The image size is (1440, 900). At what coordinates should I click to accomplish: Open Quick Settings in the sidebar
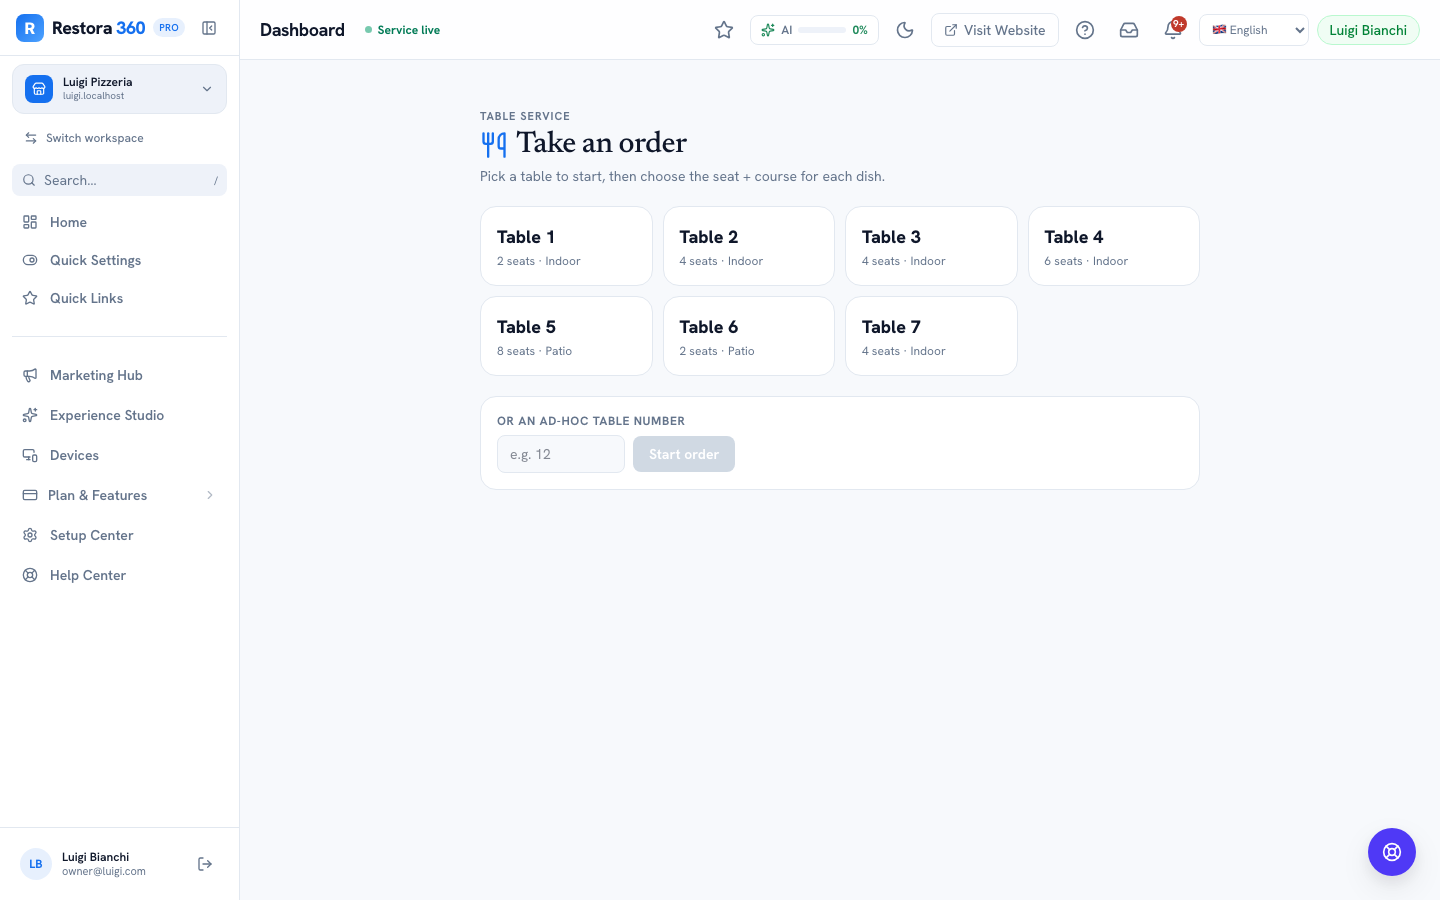click(x=120, y=260)
